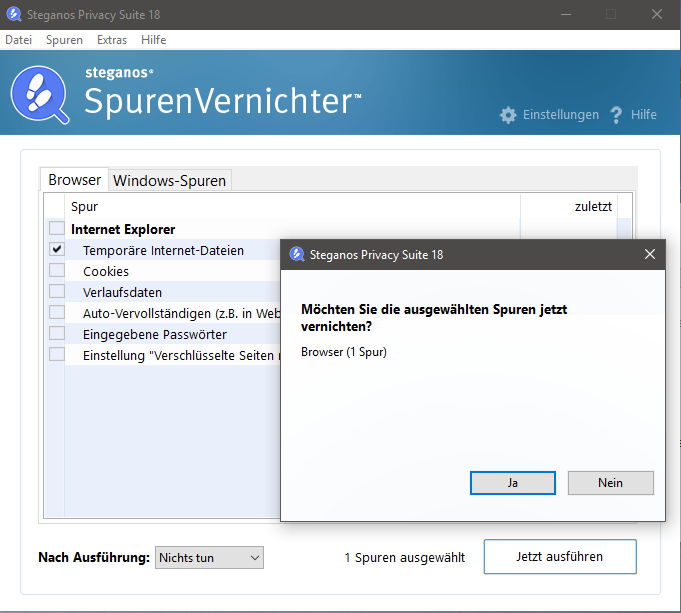The image size is (681, 613).
Task: Click the Hilfe link in header
Action: [x=644, y=115]
